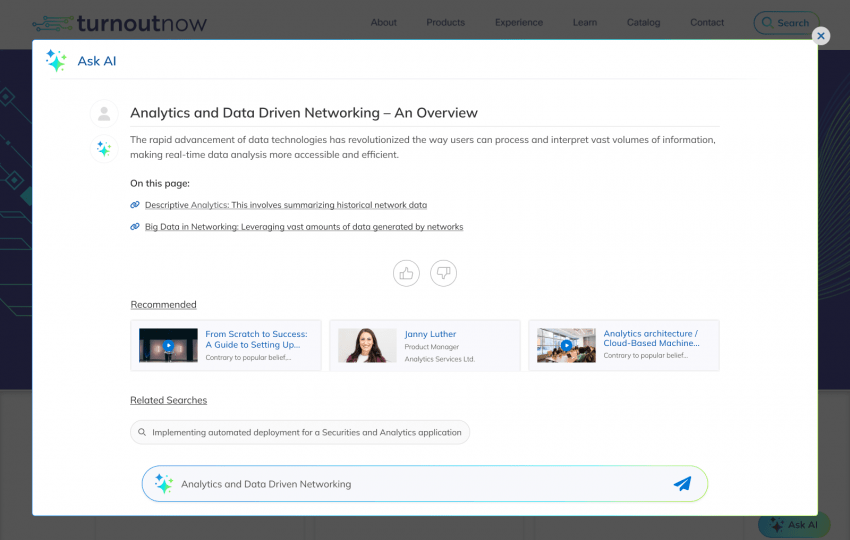Open Janny Luther's profile card
The width and height of the screenshot is (850, 540).
[424, 345]
